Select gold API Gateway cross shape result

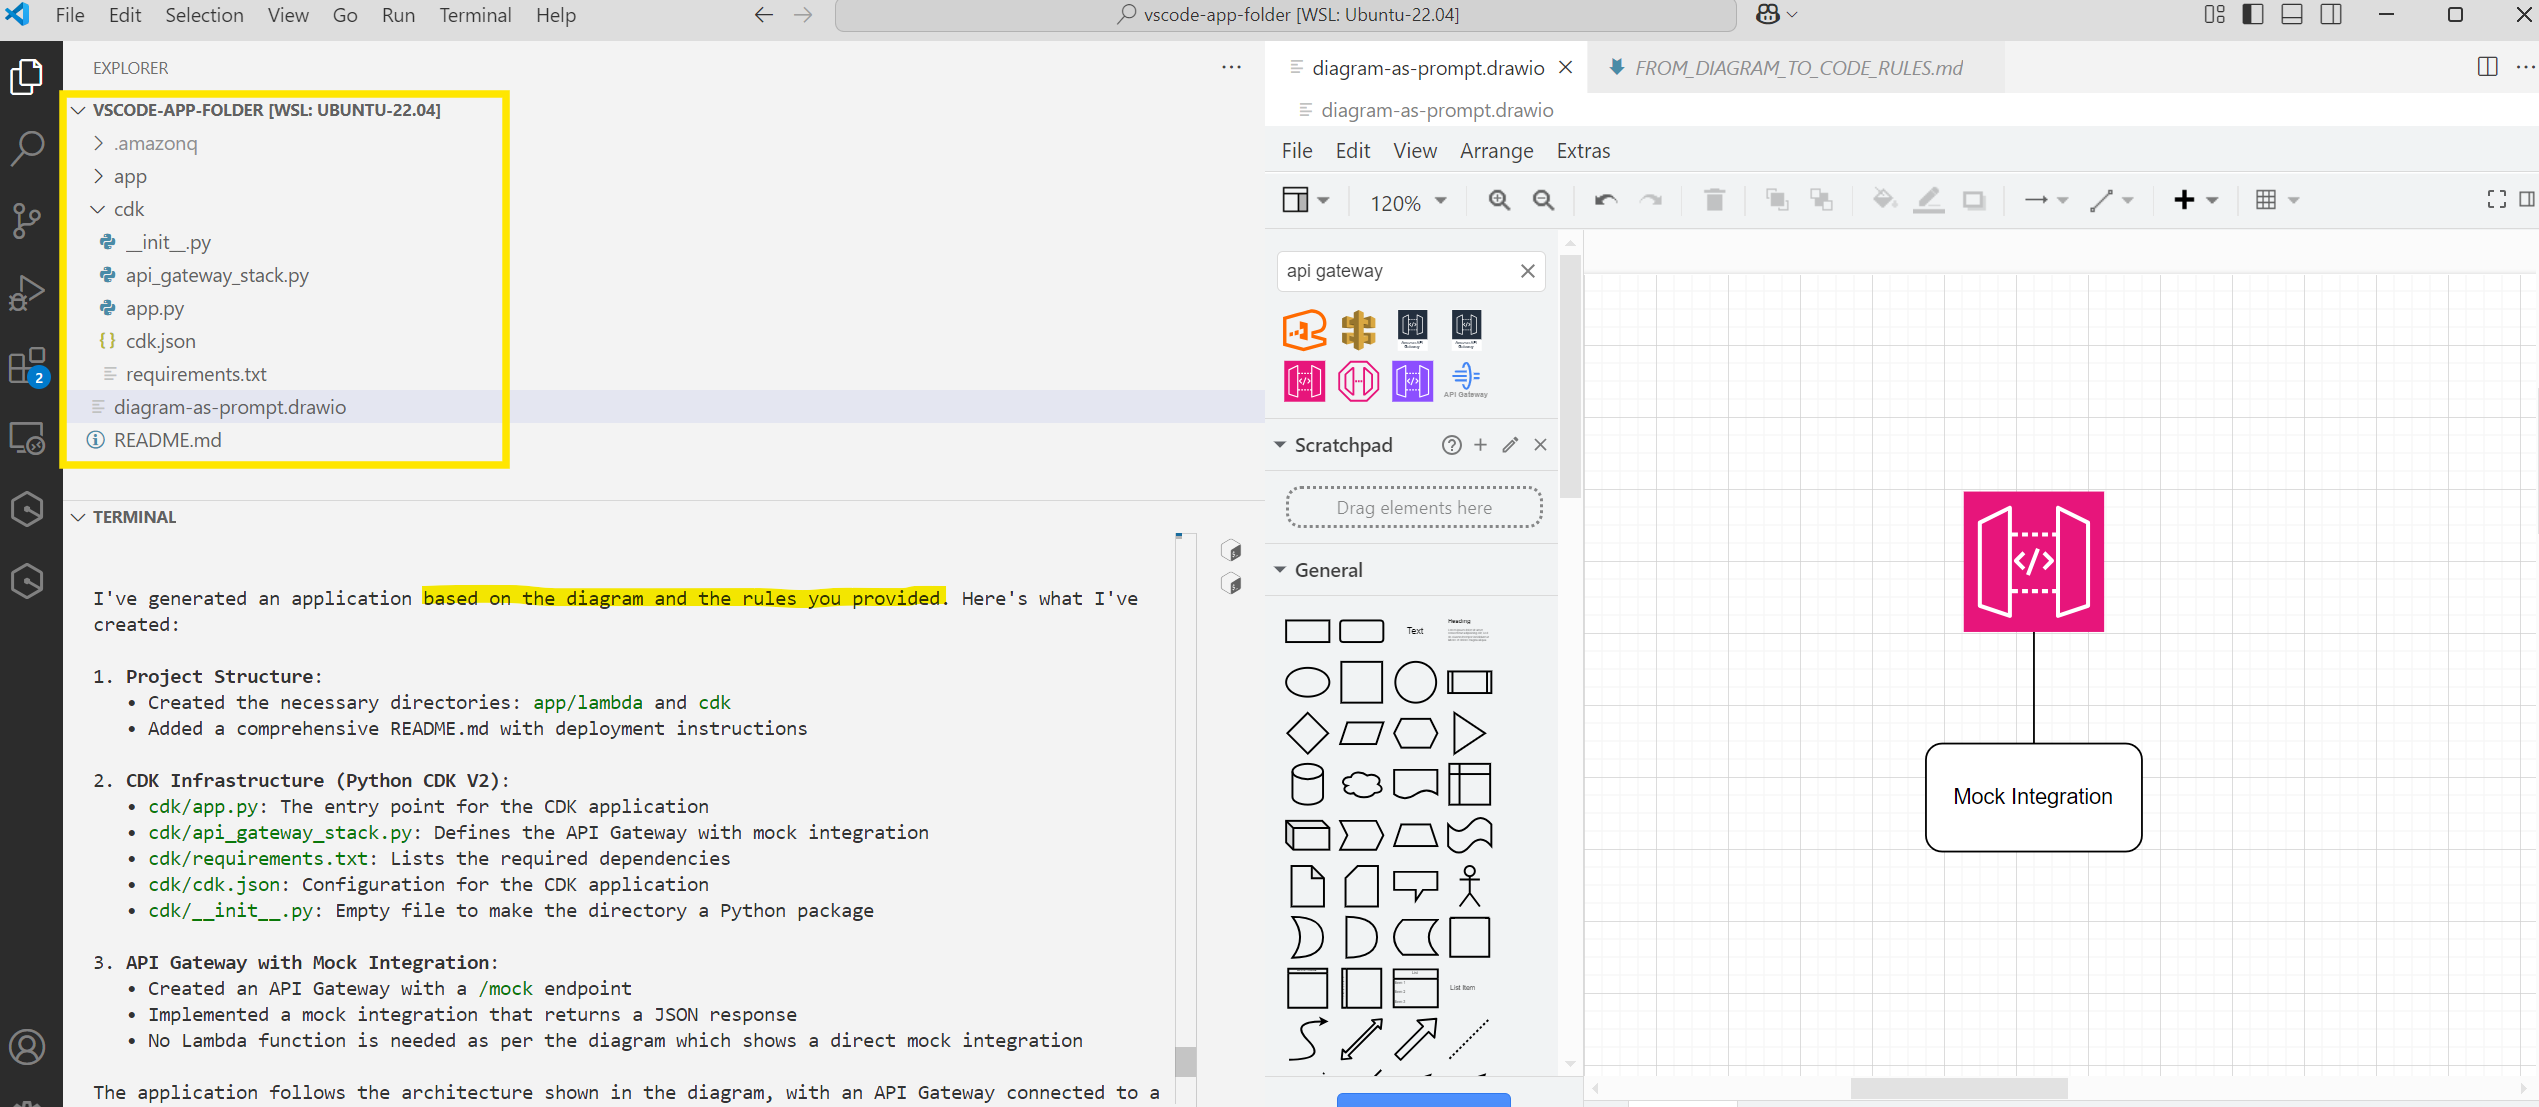[x=1358, y=329]
